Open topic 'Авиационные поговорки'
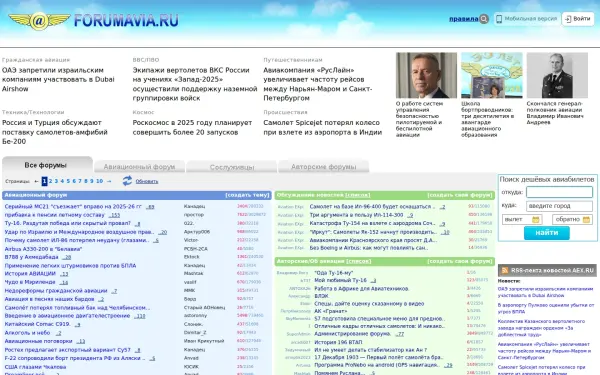The width and height of the screenshot is (600, 375). 38,341
